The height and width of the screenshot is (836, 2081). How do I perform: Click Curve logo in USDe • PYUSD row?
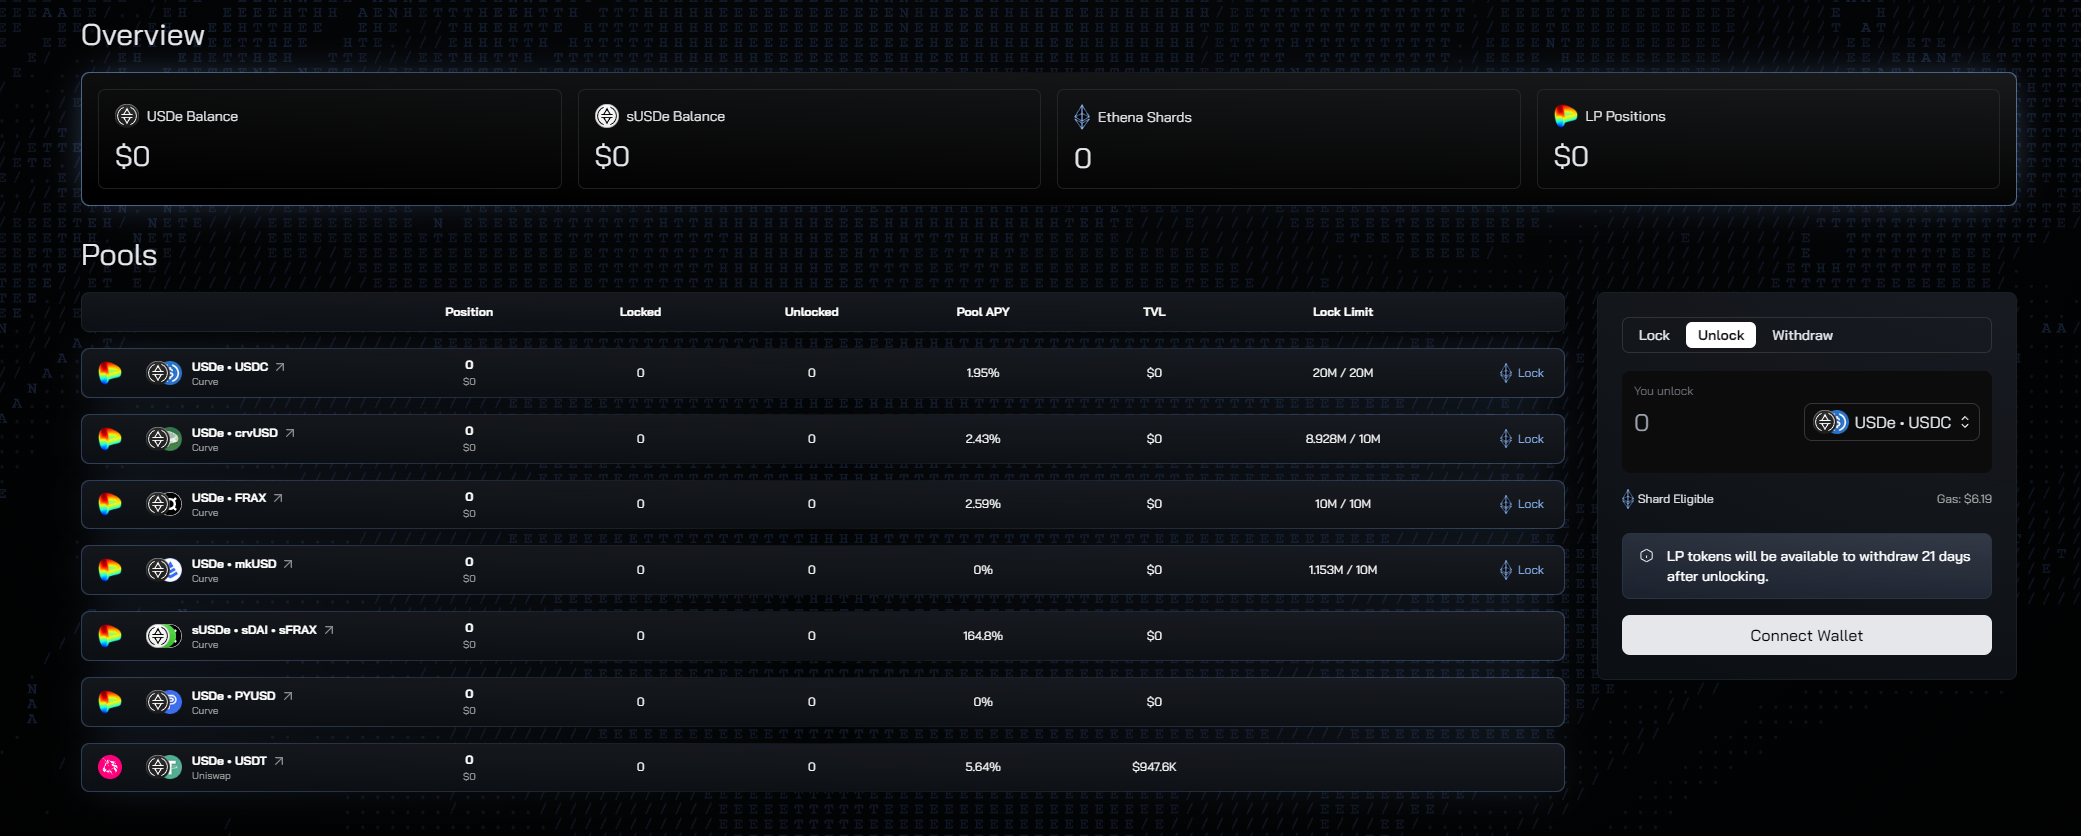click(x=110, y=702)
